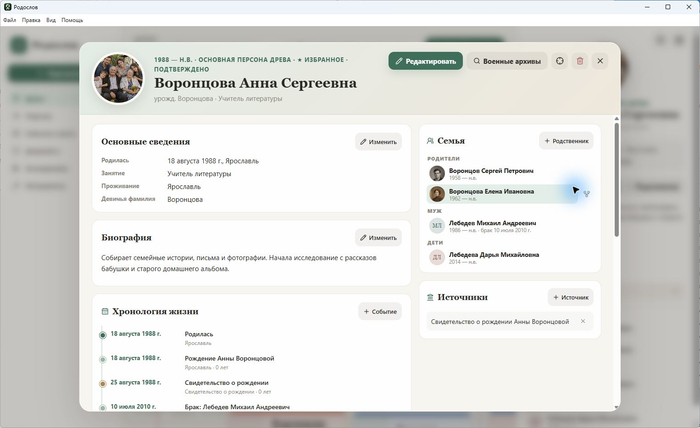Viewport: 700px width, 428px height.
Task: Open the Файл menu
Action: (x=9, y=20)
